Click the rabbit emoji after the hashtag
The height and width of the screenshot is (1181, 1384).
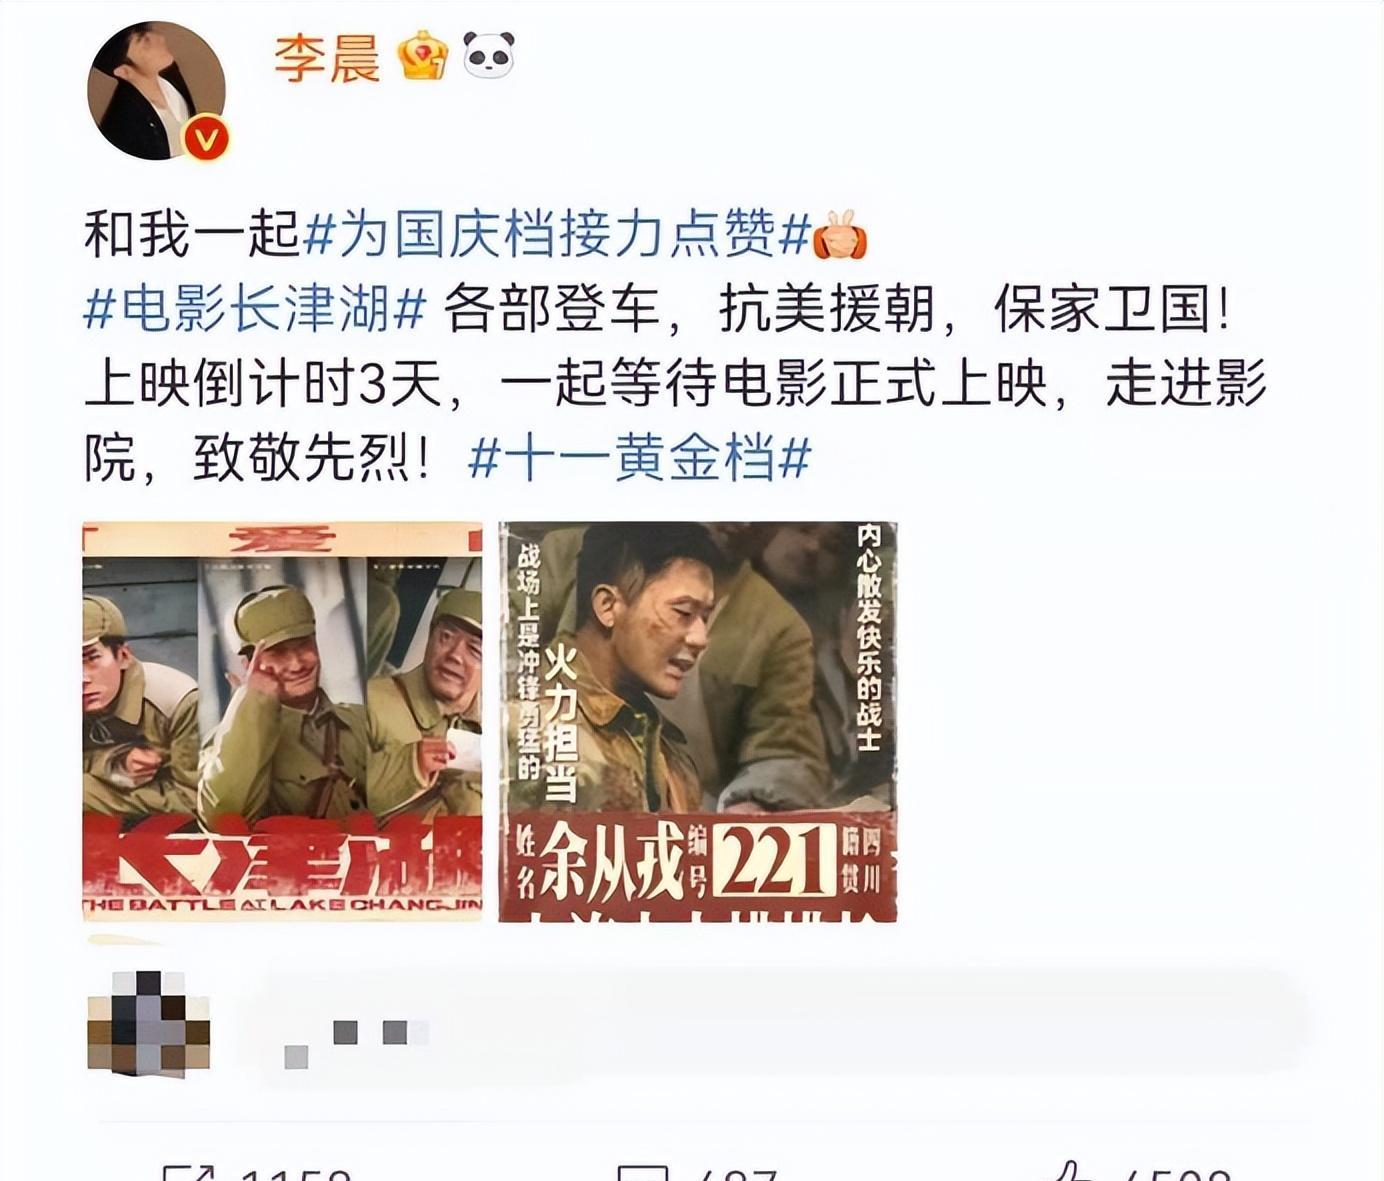[x=840, y=235]
